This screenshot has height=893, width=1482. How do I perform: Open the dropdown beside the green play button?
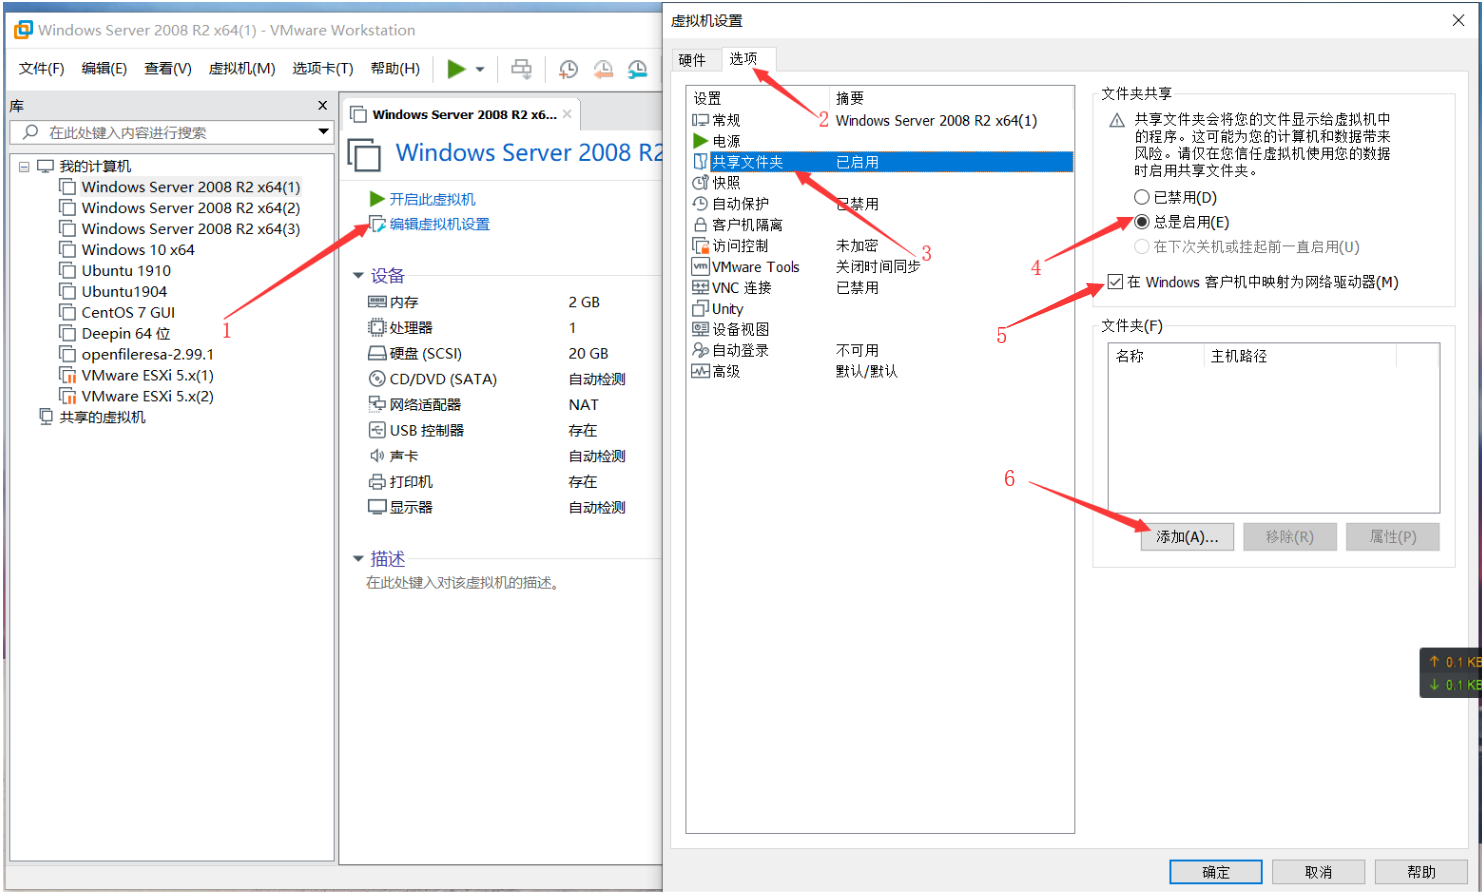point(479,69)
